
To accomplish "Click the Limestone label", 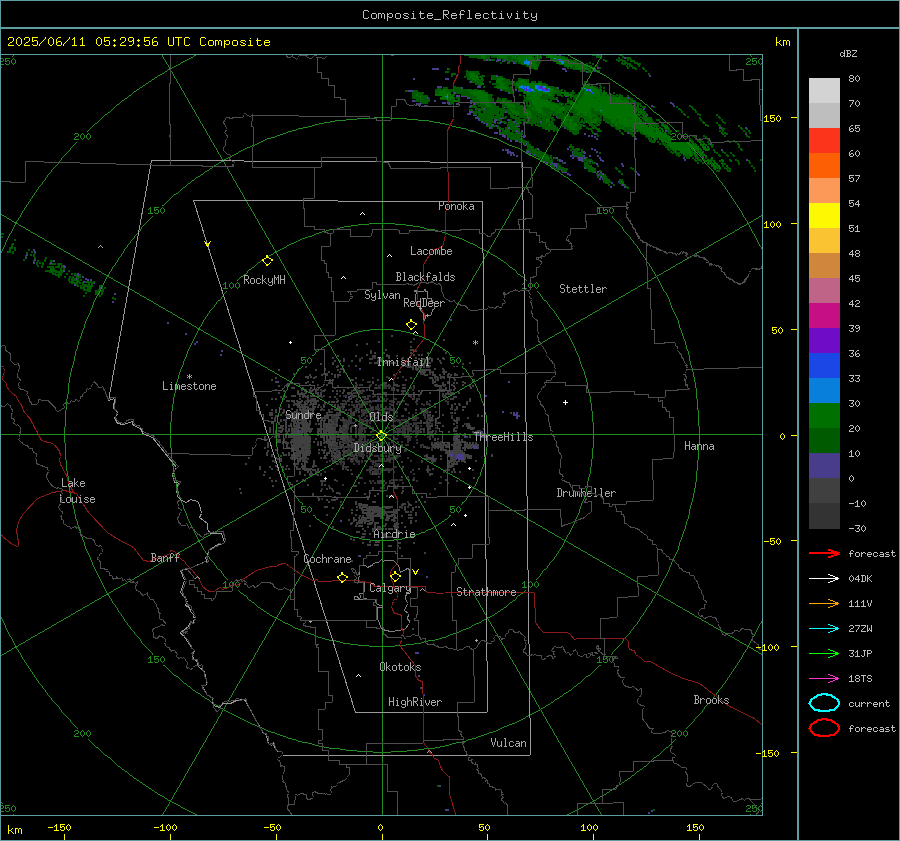I will [x=189, y=386].
